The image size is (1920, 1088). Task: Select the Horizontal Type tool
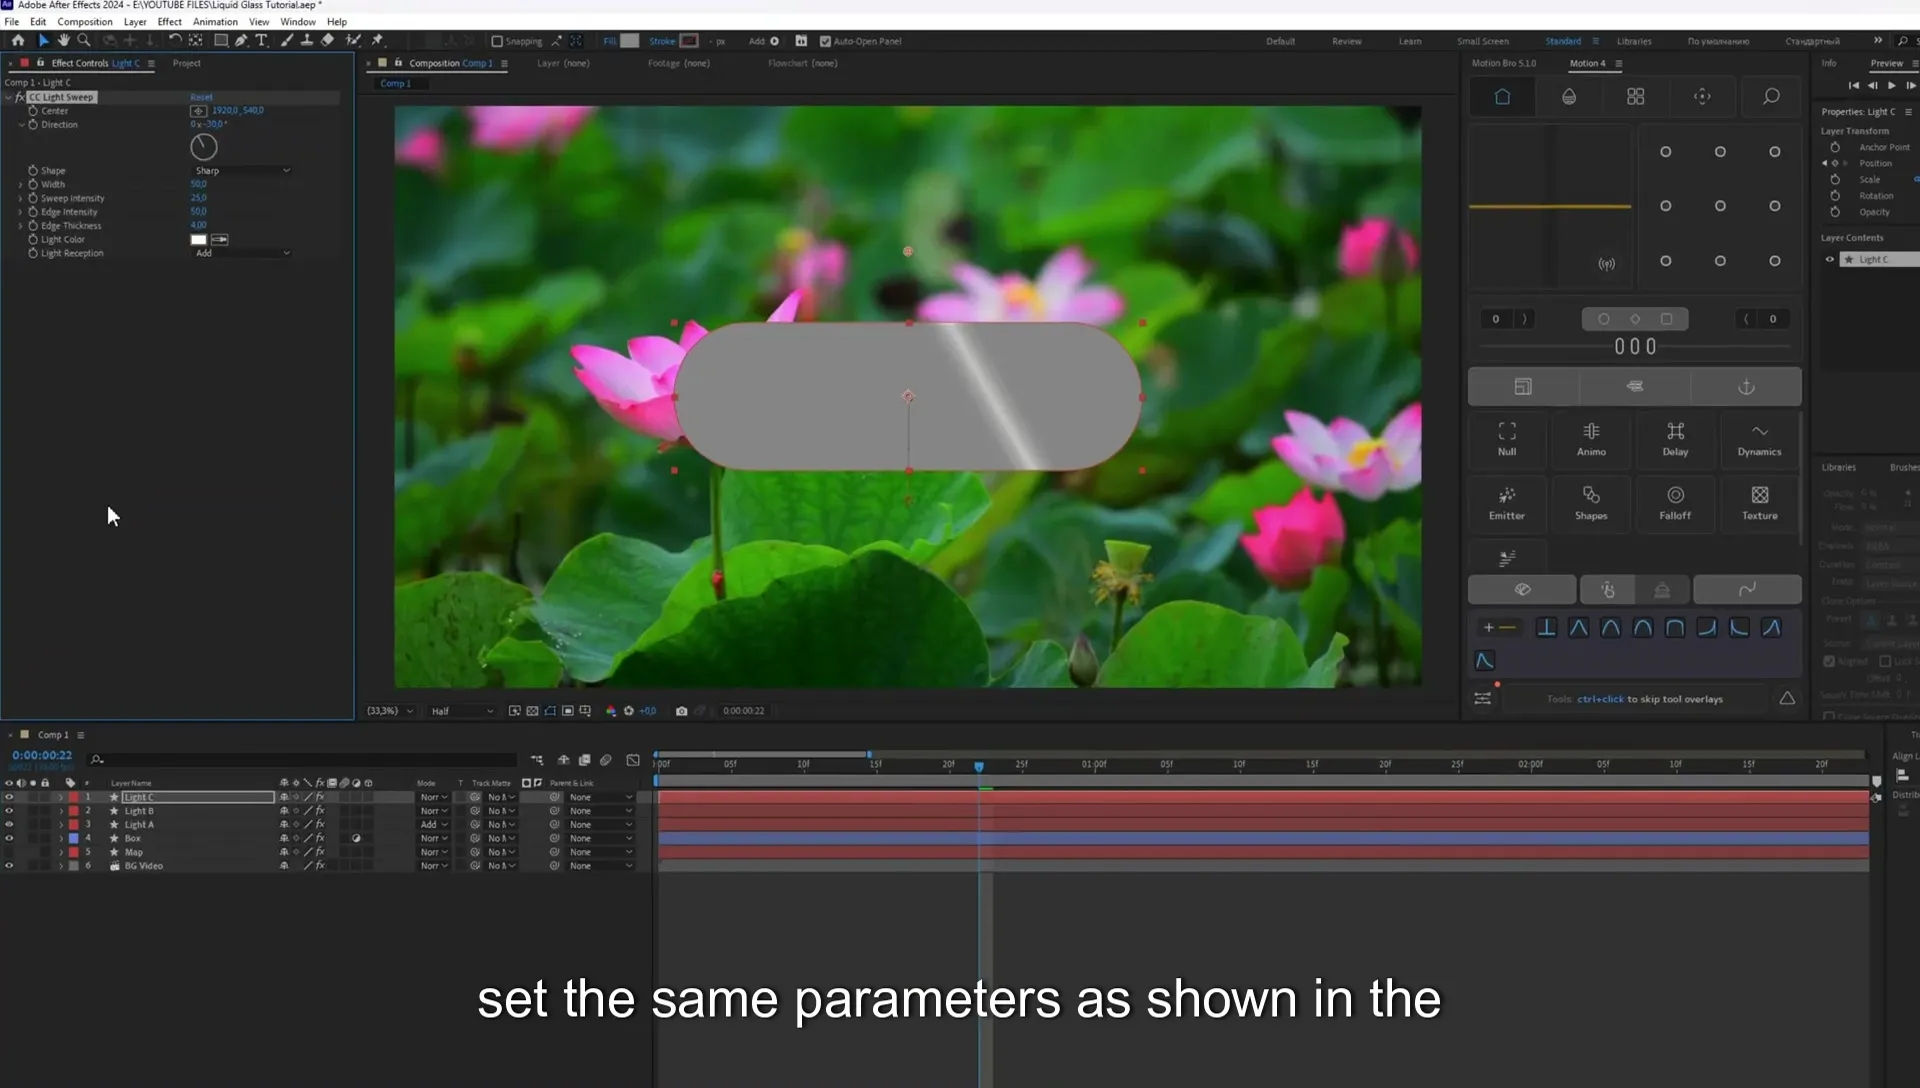pos(262,41)
